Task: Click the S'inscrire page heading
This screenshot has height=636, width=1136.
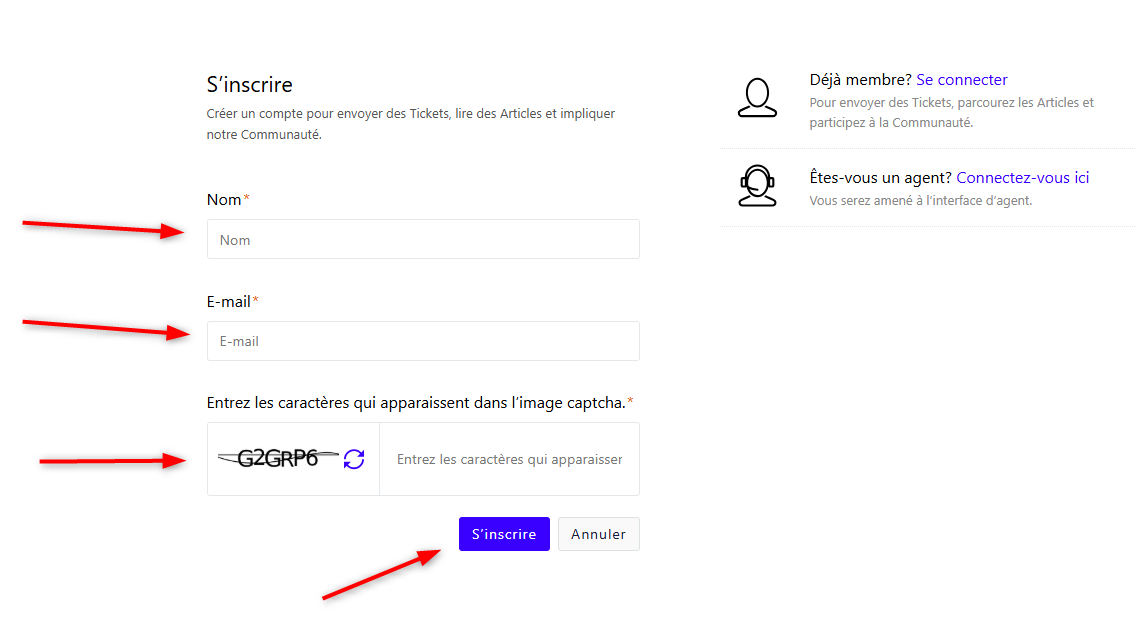Action: [x=249, y=85]
